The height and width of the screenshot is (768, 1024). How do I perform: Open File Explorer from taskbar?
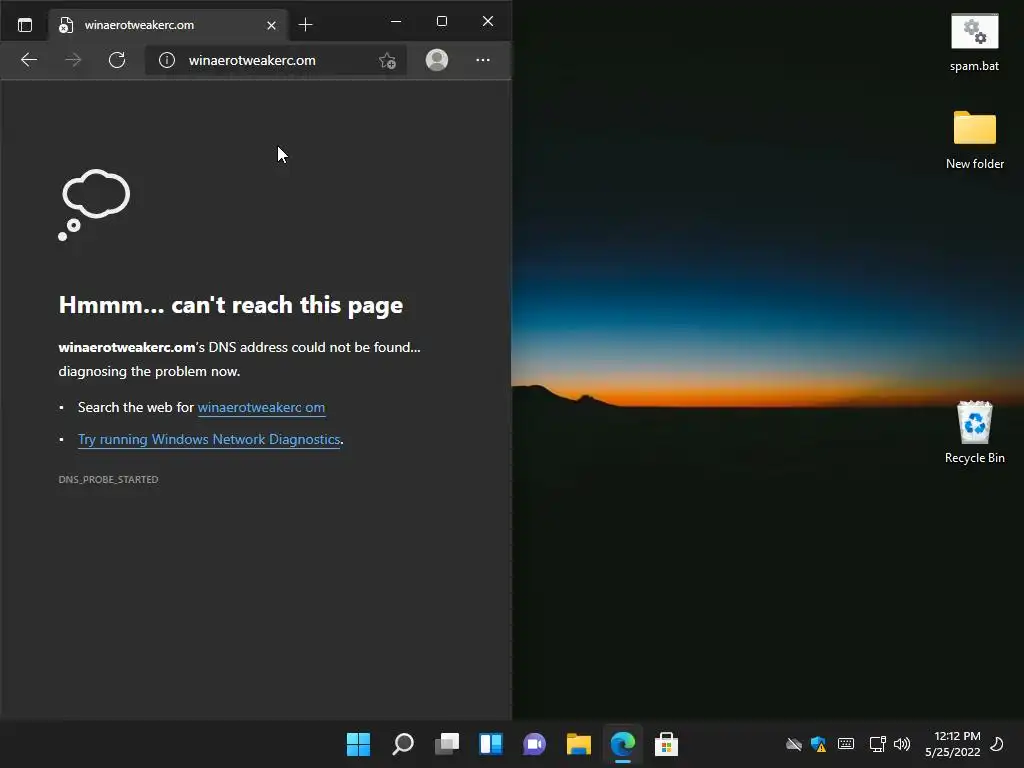pyautogui.click(x=579, y=744)
